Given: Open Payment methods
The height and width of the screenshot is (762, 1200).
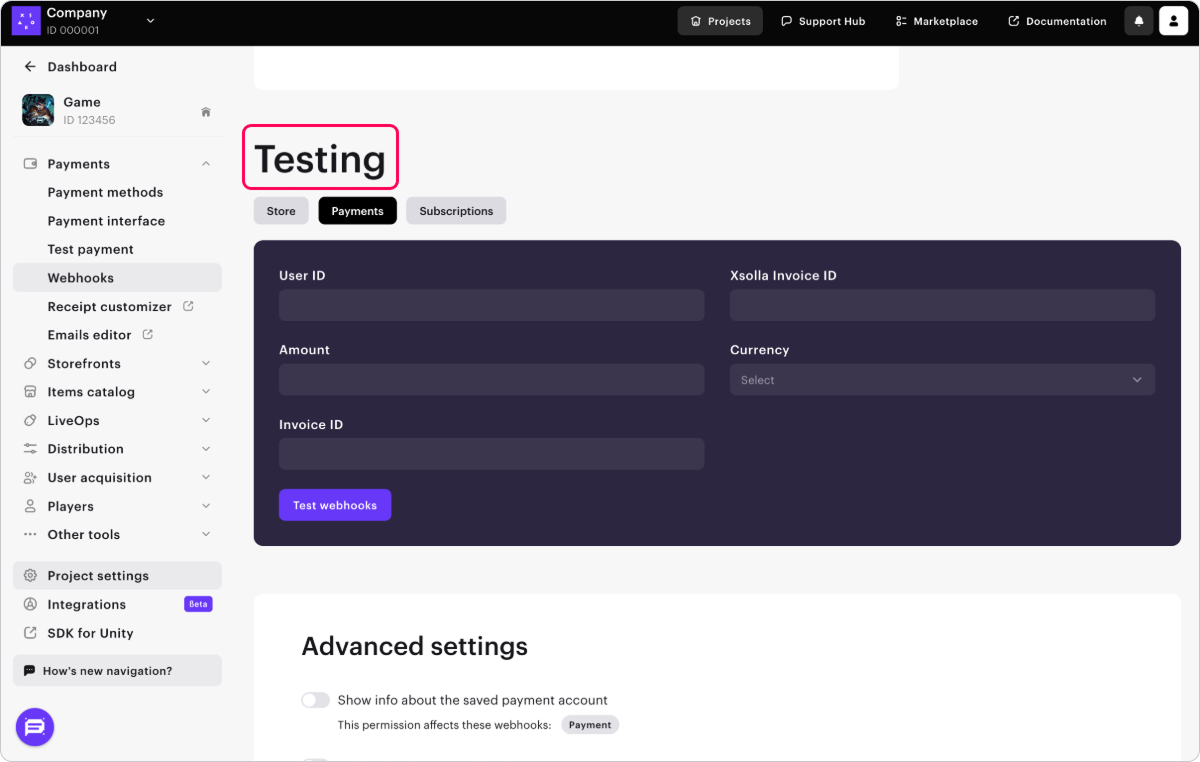Looking at the screenshot, I should (105, 192).
